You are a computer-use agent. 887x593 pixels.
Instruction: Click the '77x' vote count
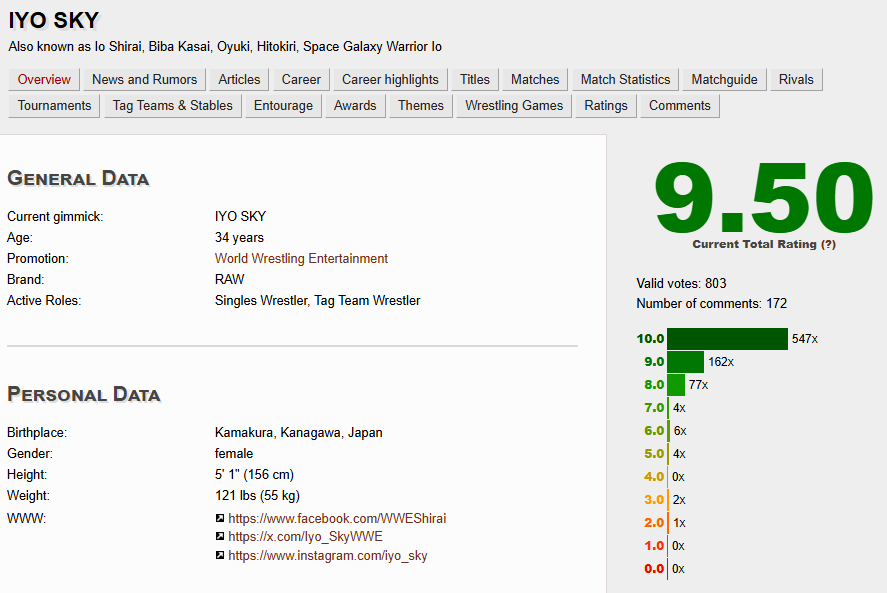(699, 385)
